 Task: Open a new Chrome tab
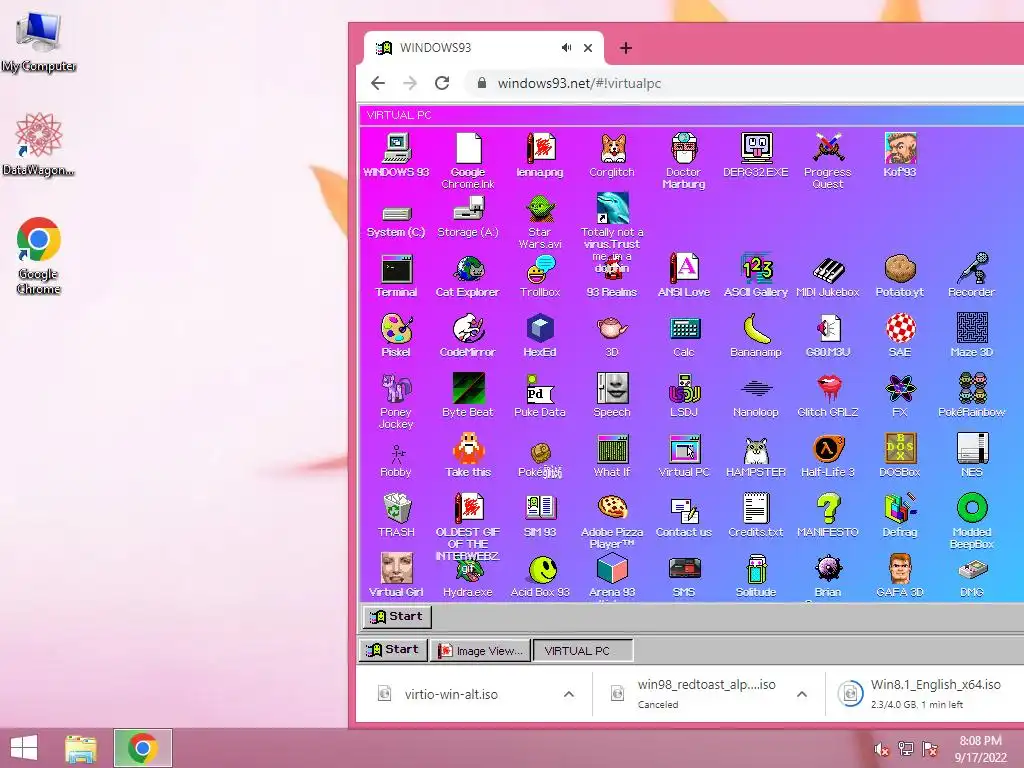pos(626,48)
